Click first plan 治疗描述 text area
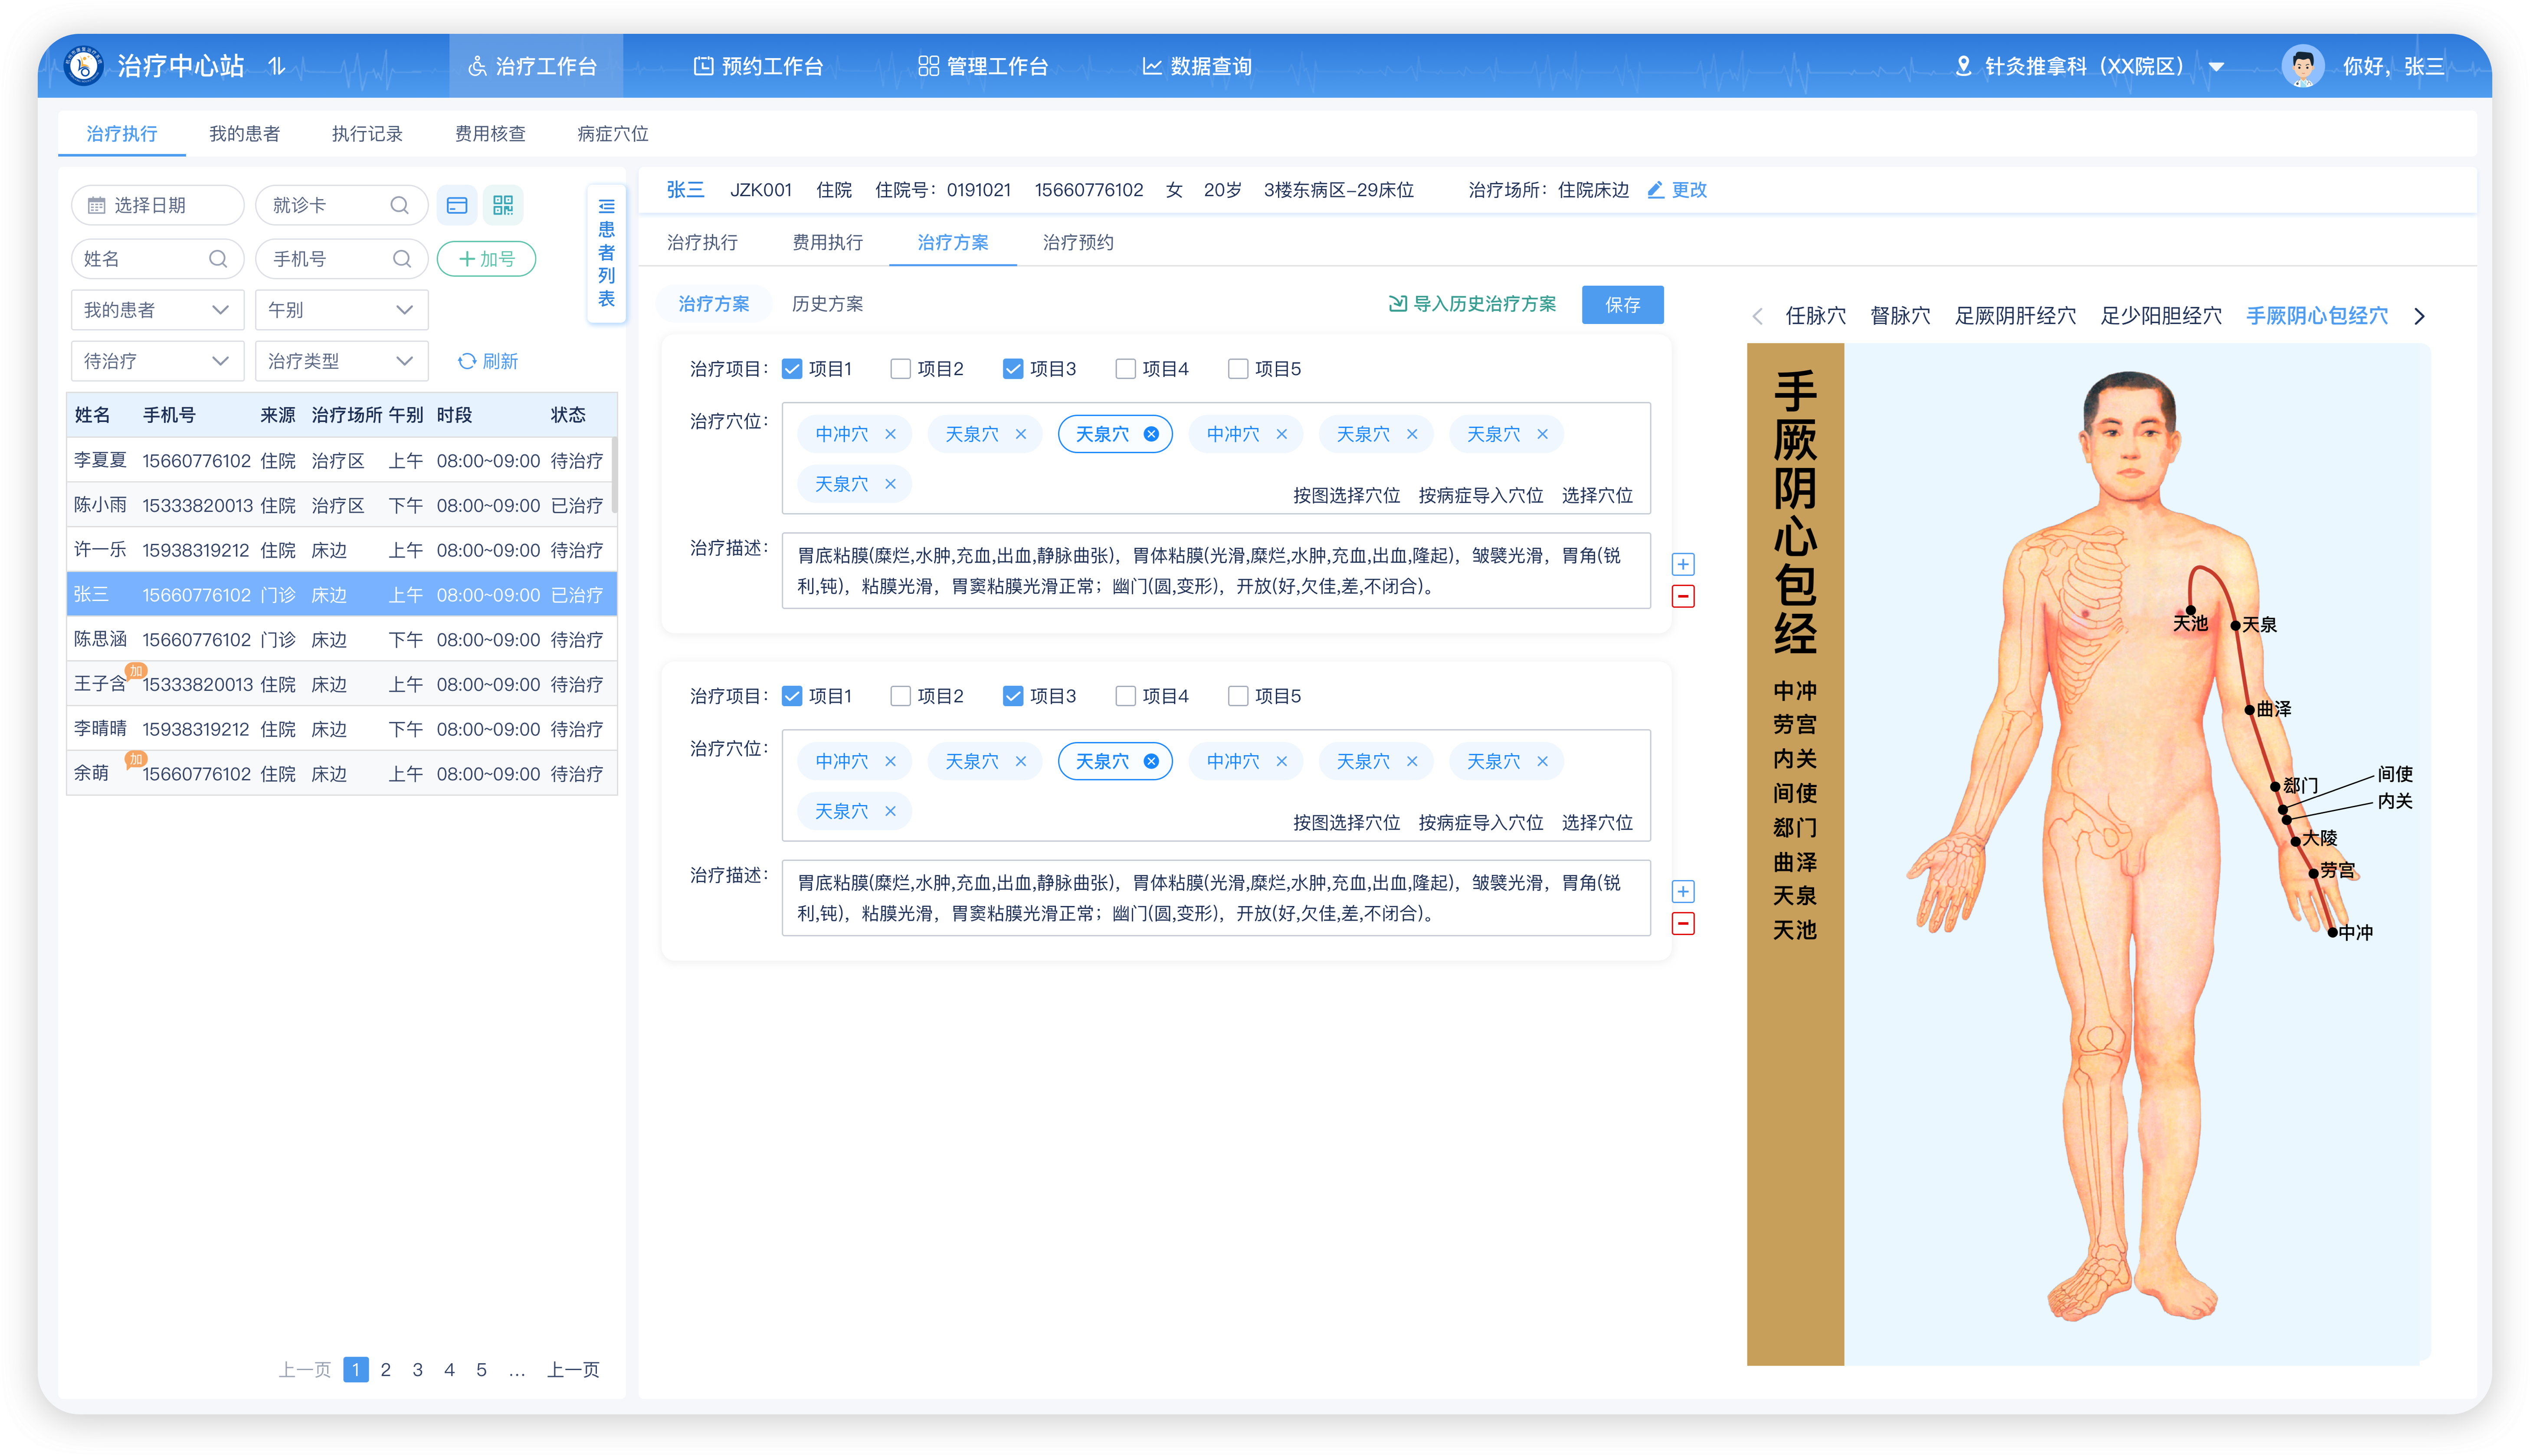 1215,571
